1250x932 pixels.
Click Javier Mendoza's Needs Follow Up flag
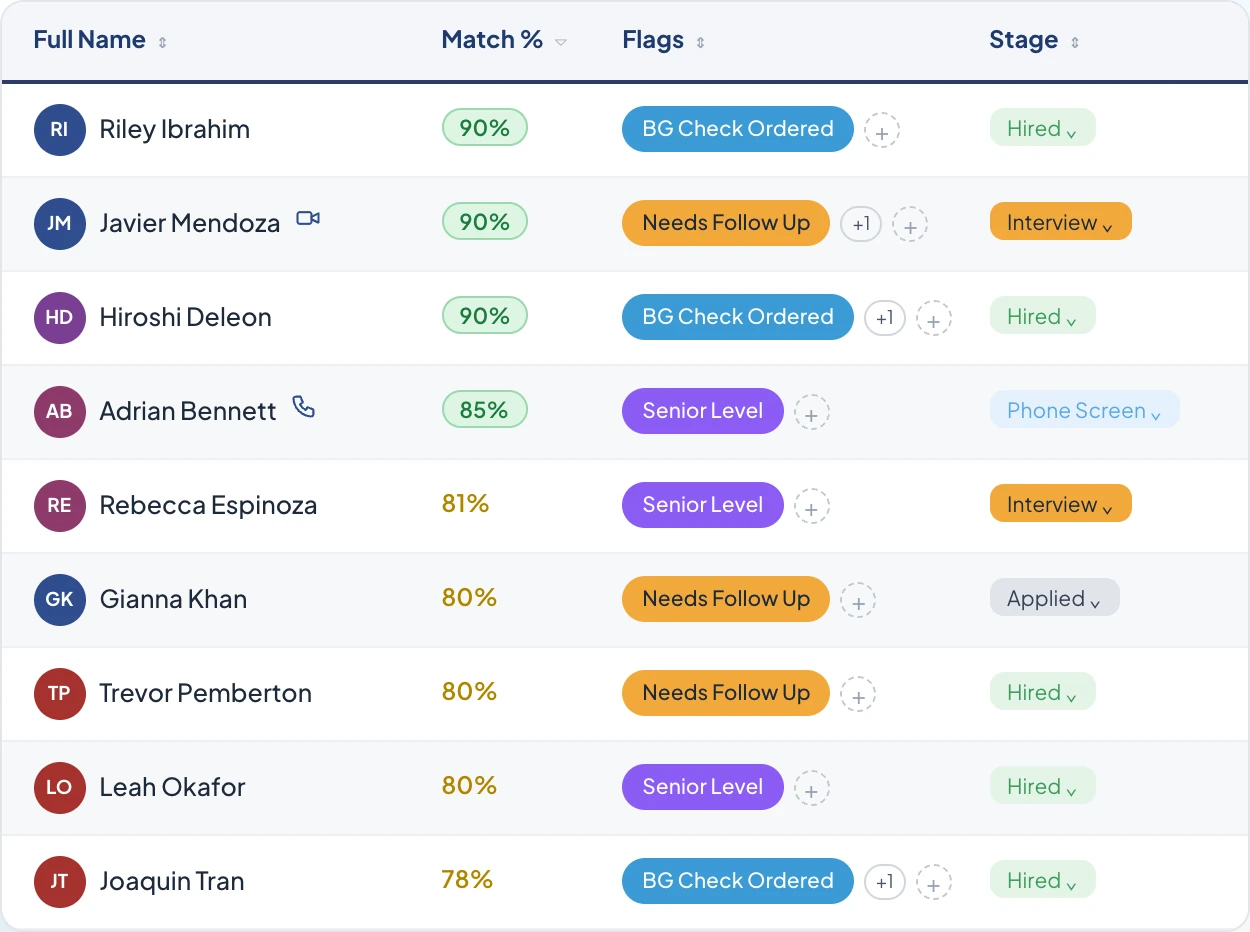(726, 223)
